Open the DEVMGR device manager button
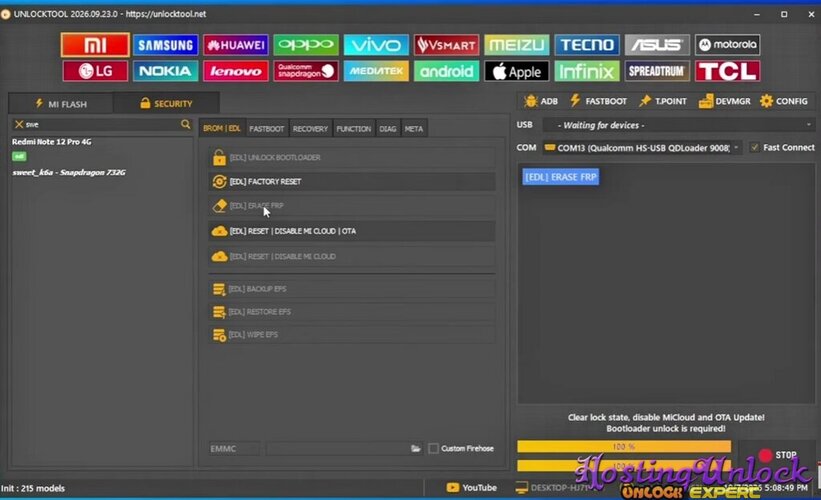 (725, 101)
